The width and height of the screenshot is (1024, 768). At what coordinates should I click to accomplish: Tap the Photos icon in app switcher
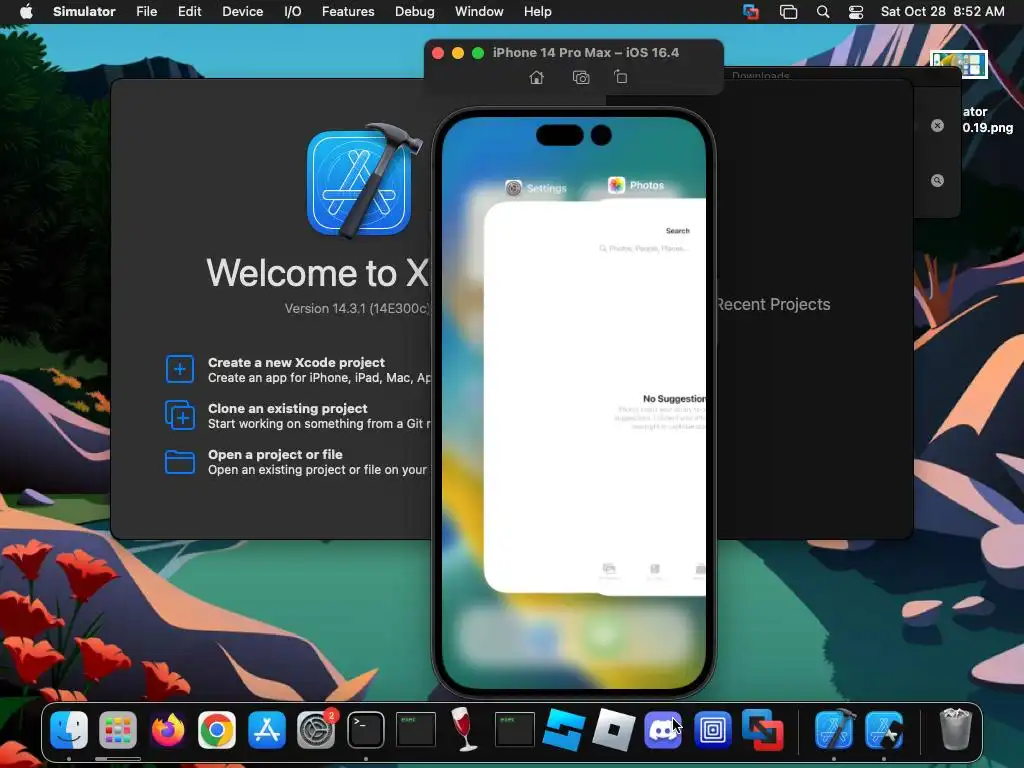tap(616, 185)
